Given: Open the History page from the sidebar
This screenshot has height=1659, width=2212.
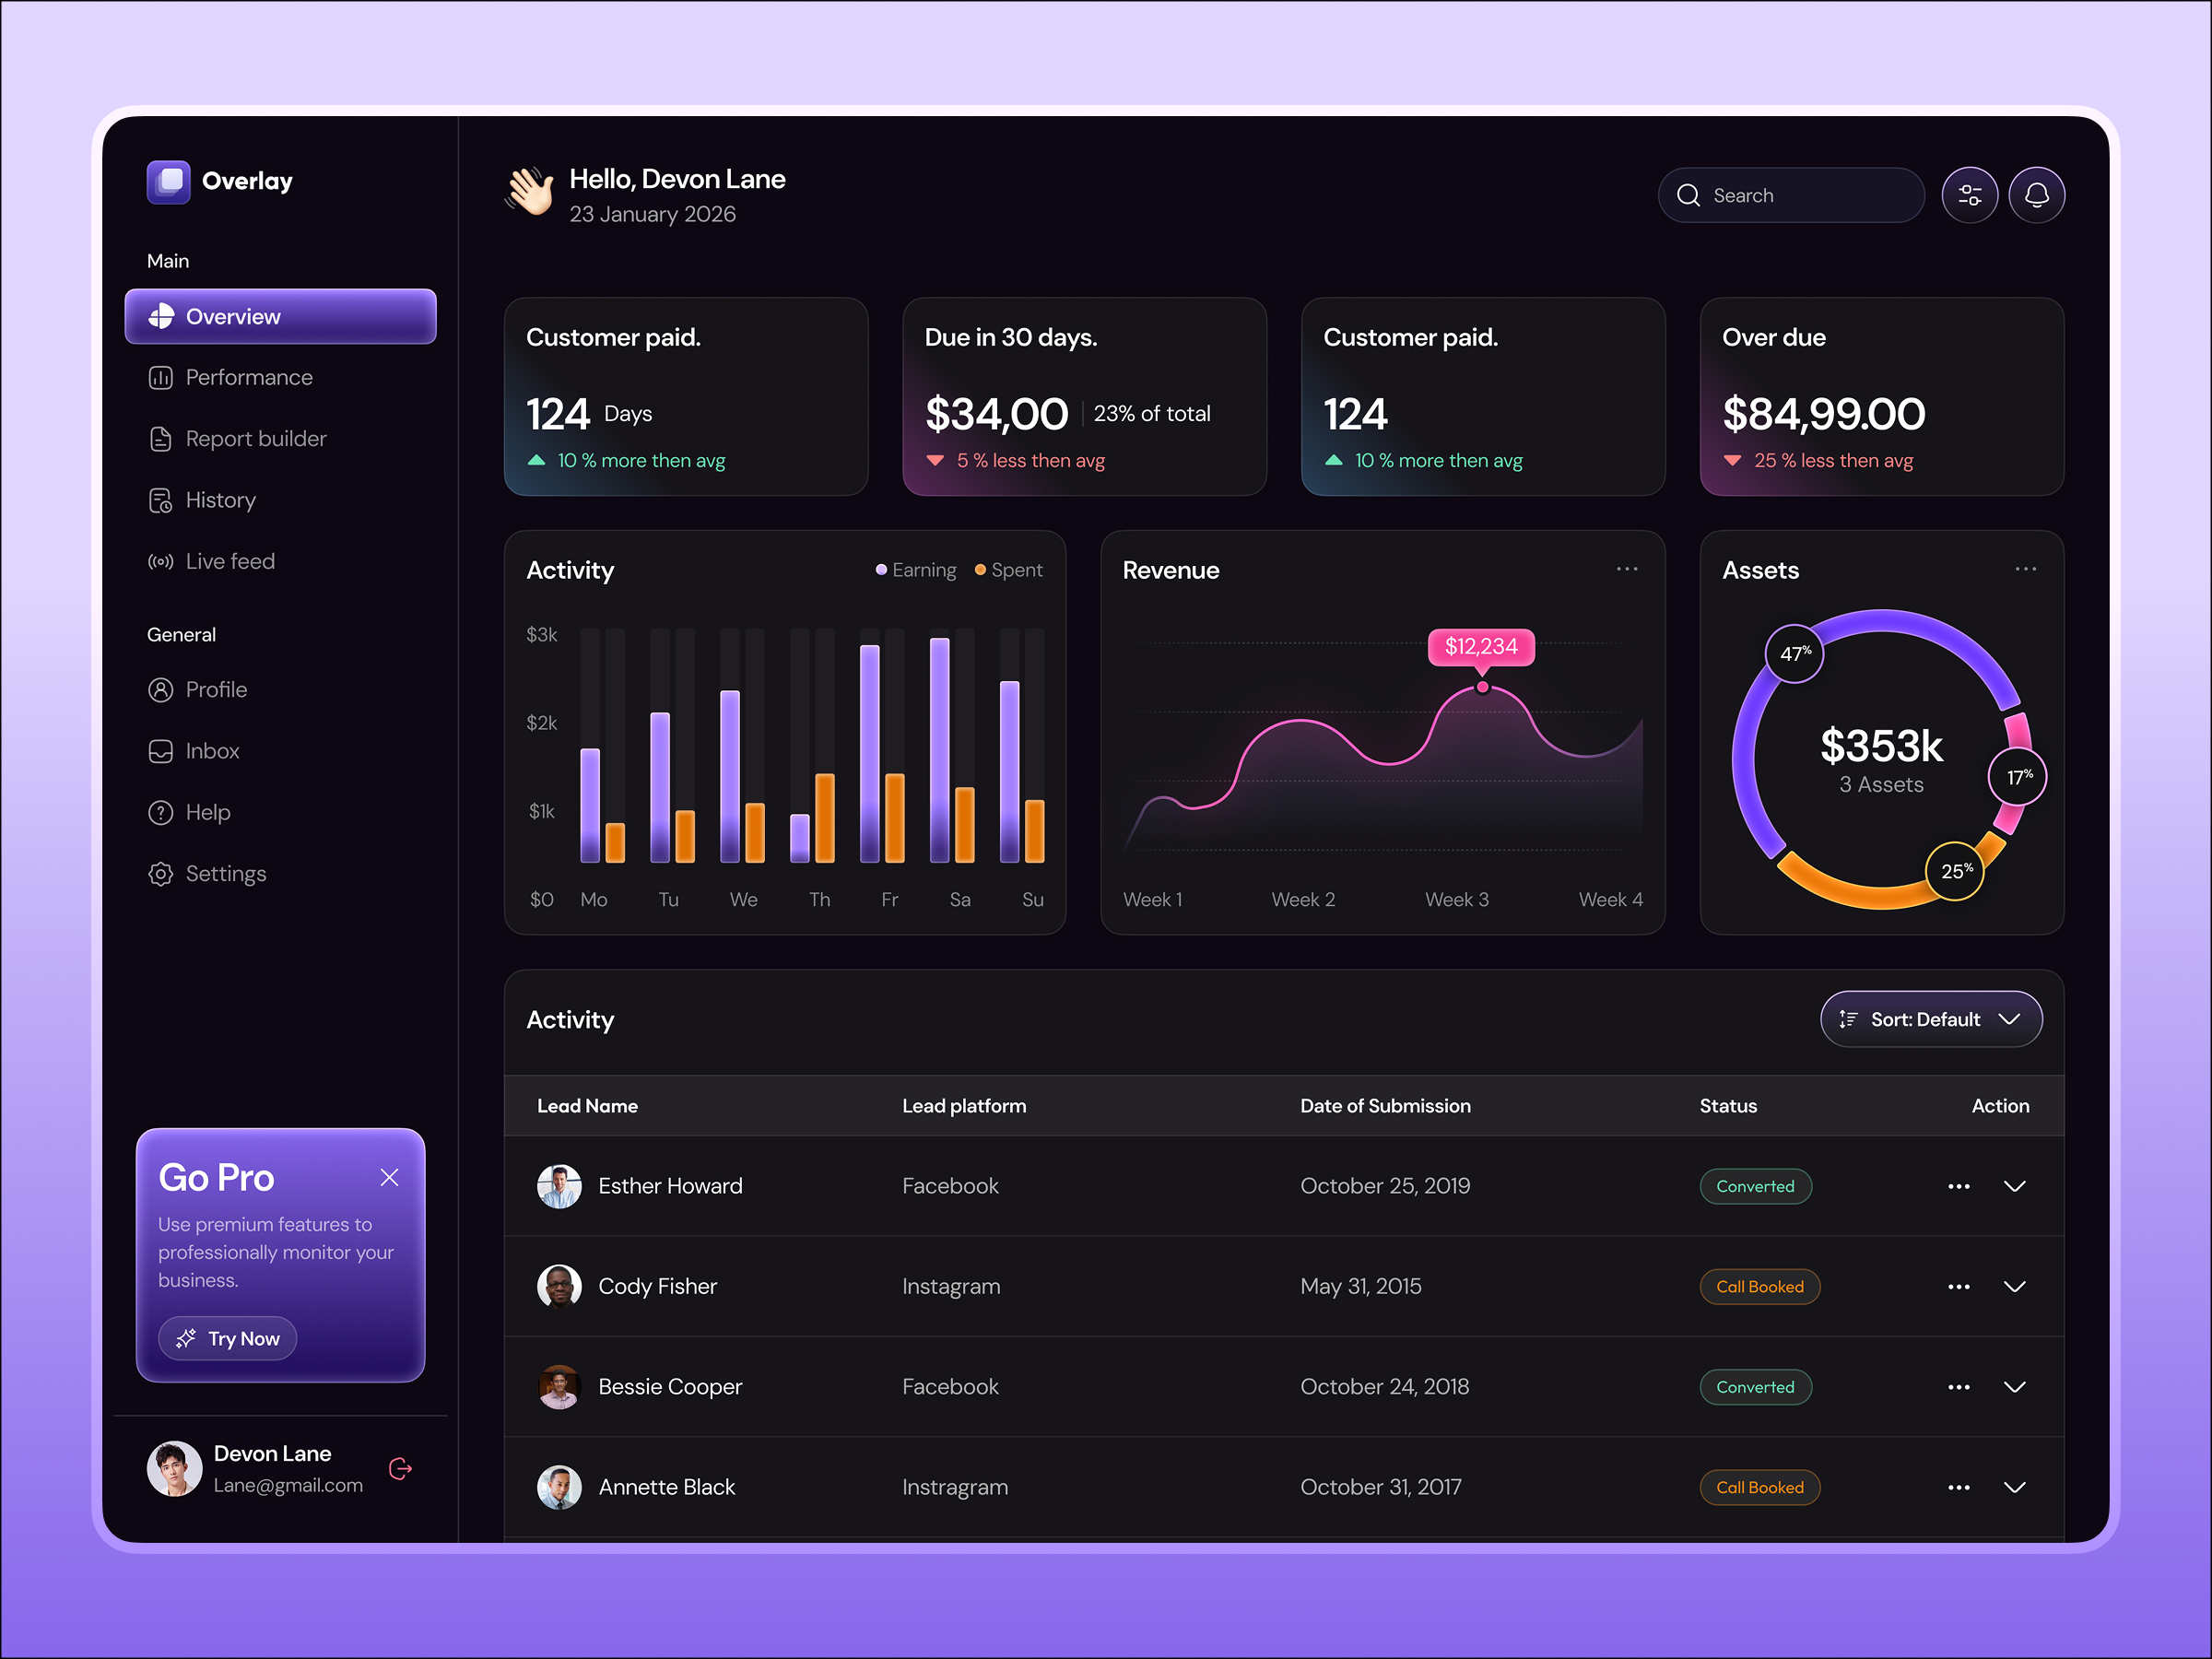Looking at the screenshot, I should pyautogui.click(x=221, y=500).
